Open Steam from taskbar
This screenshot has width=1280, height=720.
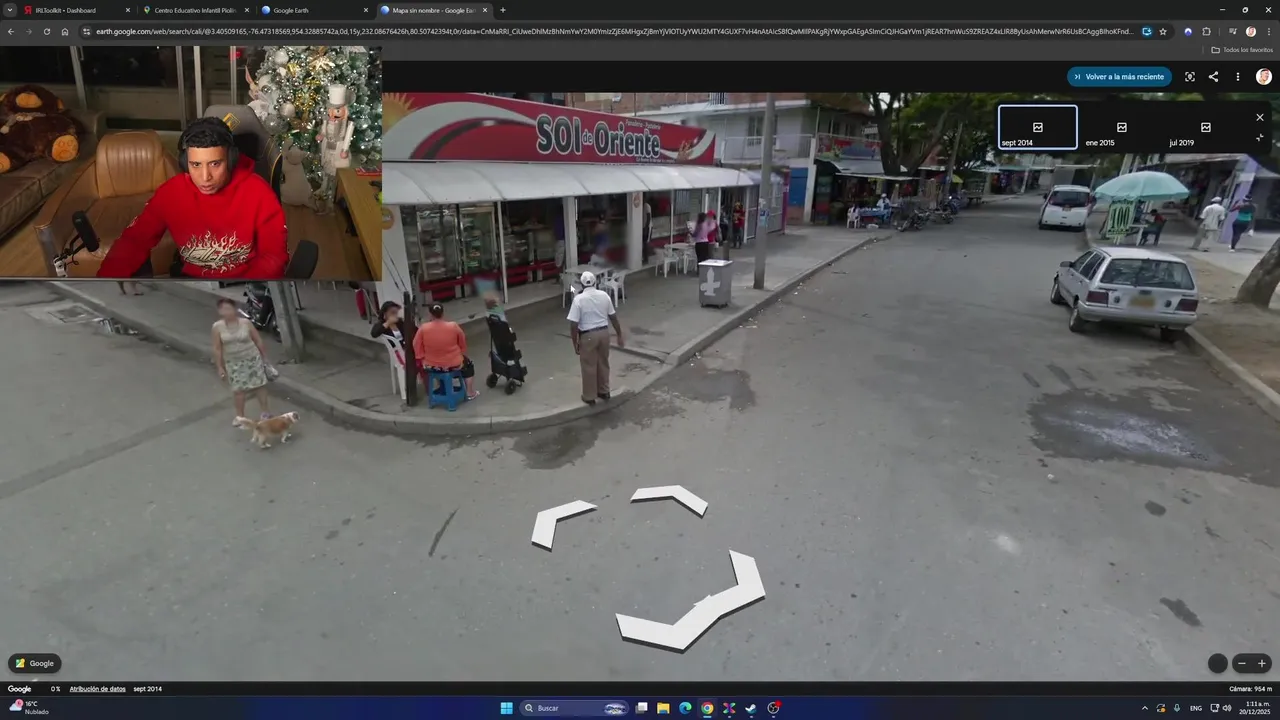coord(751,708)
